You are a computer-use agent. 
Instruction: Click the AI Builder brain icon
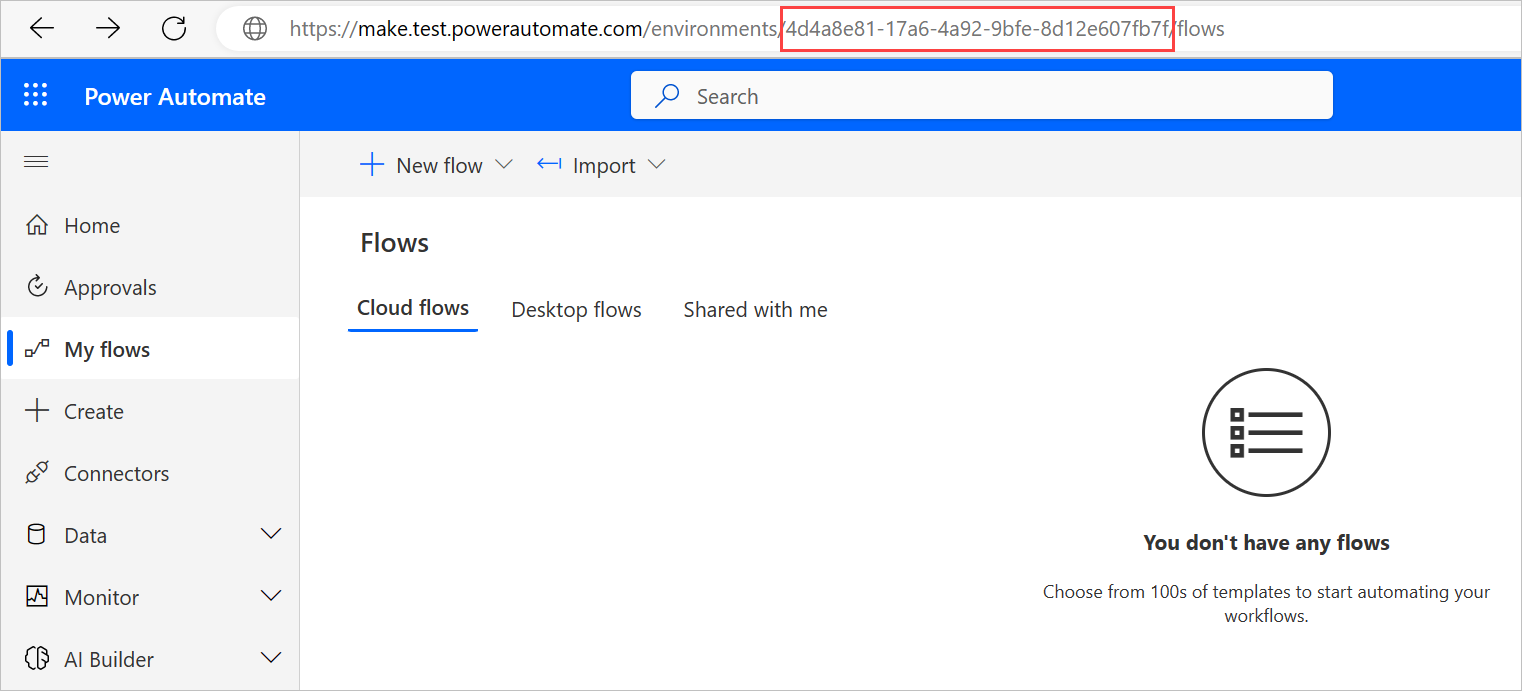pyautogui.click(x=37, y=659)
